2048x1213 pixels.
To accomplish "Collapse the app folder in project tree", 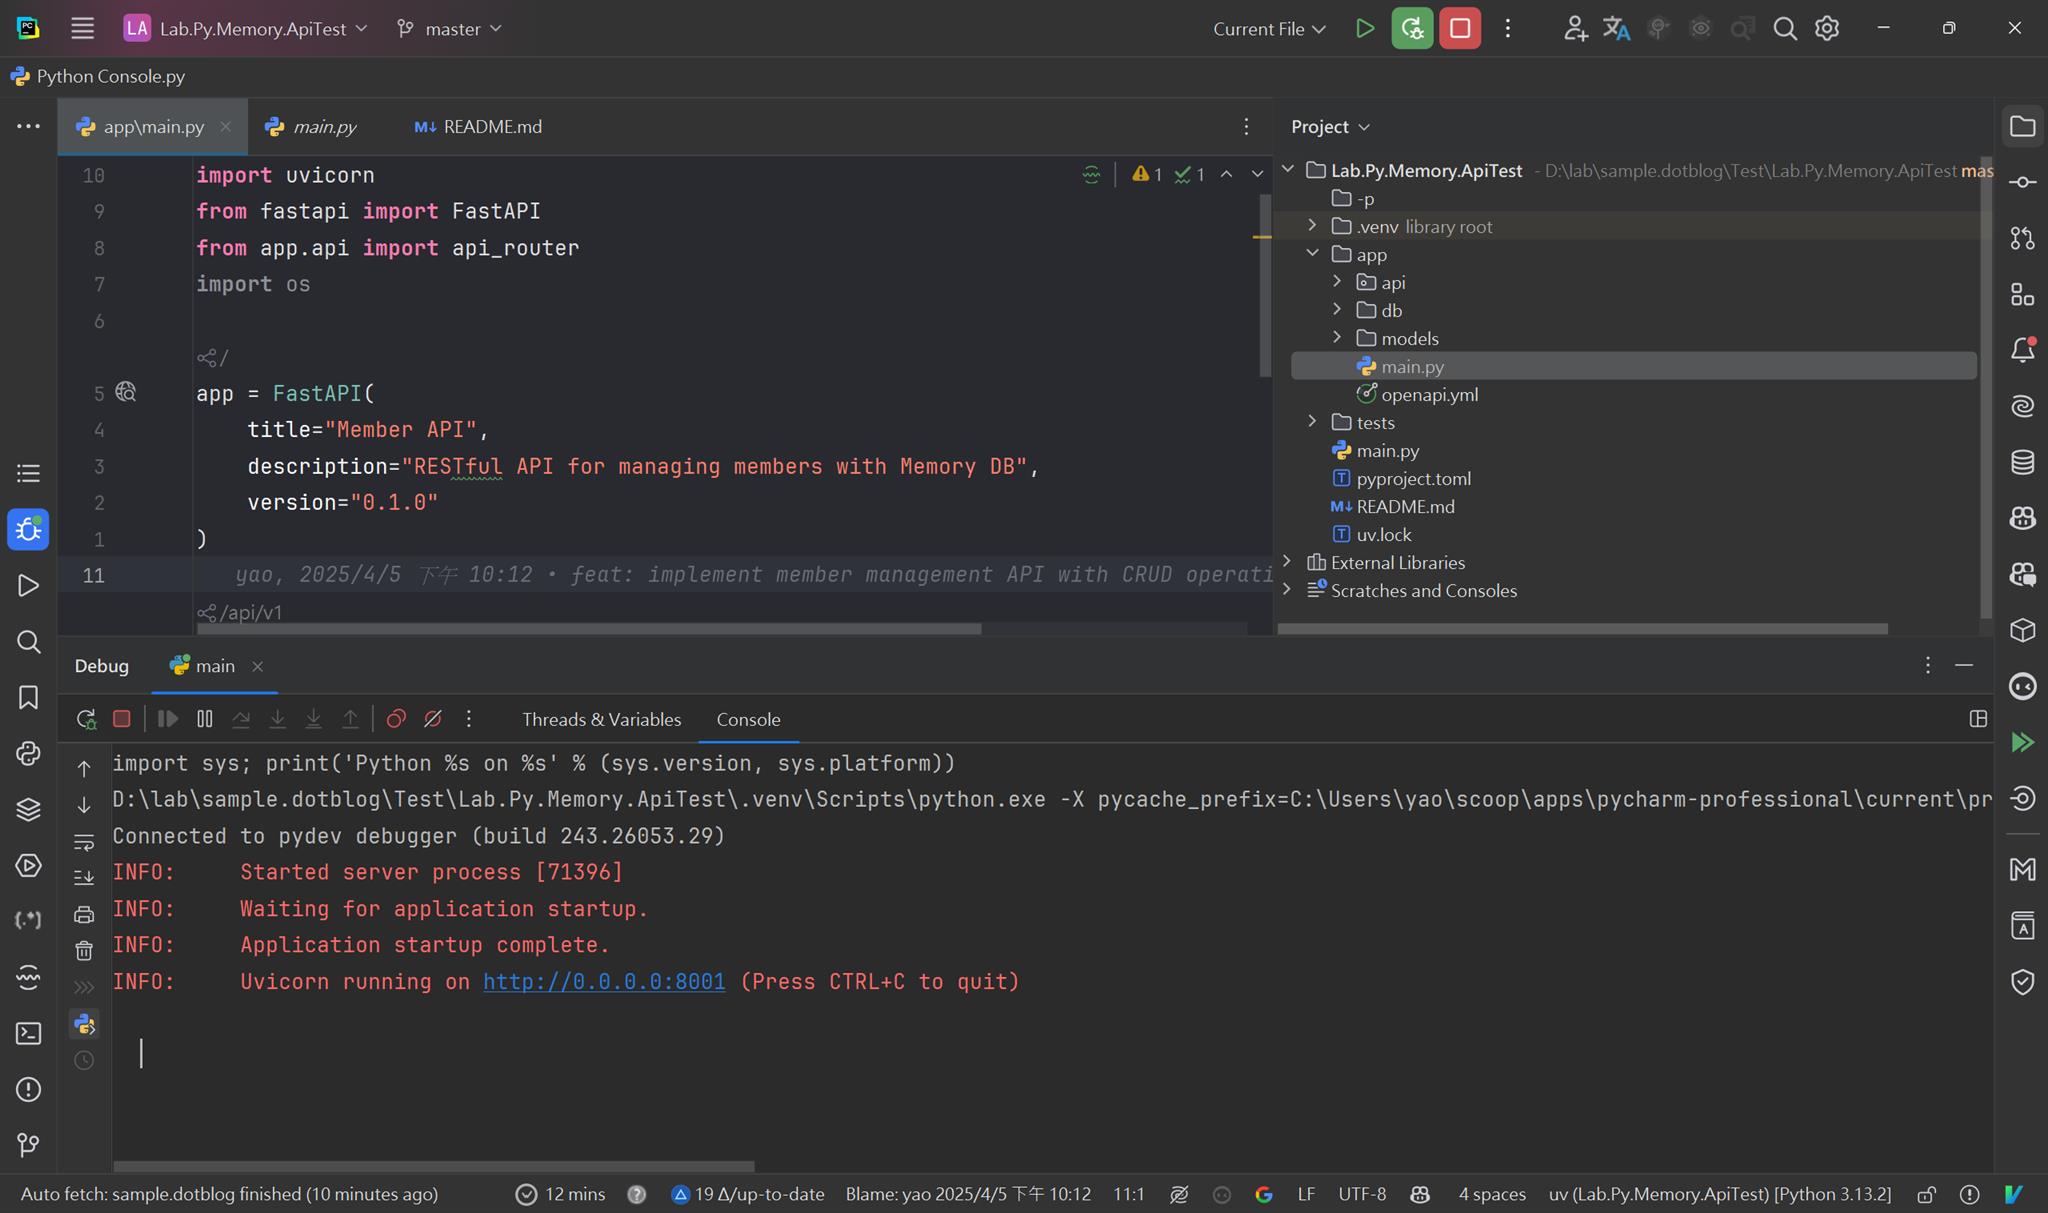I will tap(1313, 254).
